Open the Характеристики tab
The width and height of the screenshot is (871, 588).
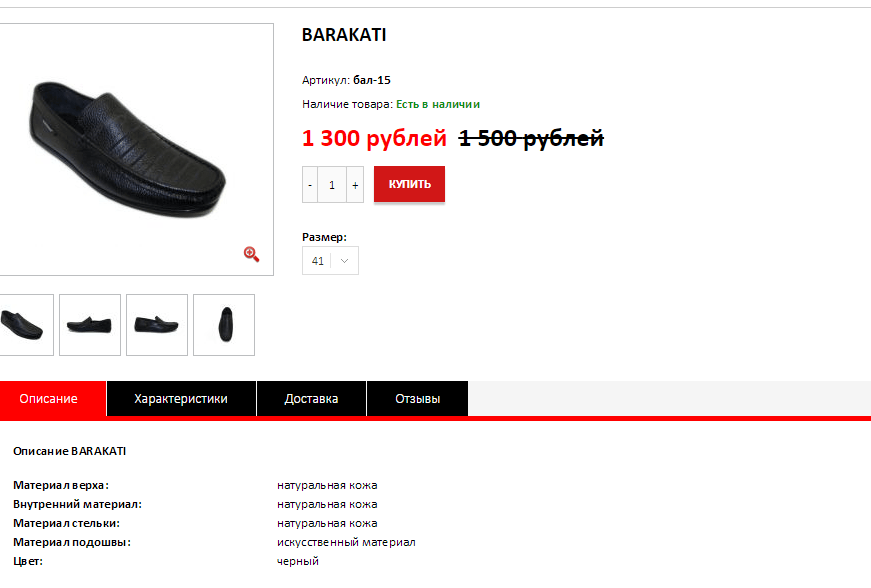point(181,399)
